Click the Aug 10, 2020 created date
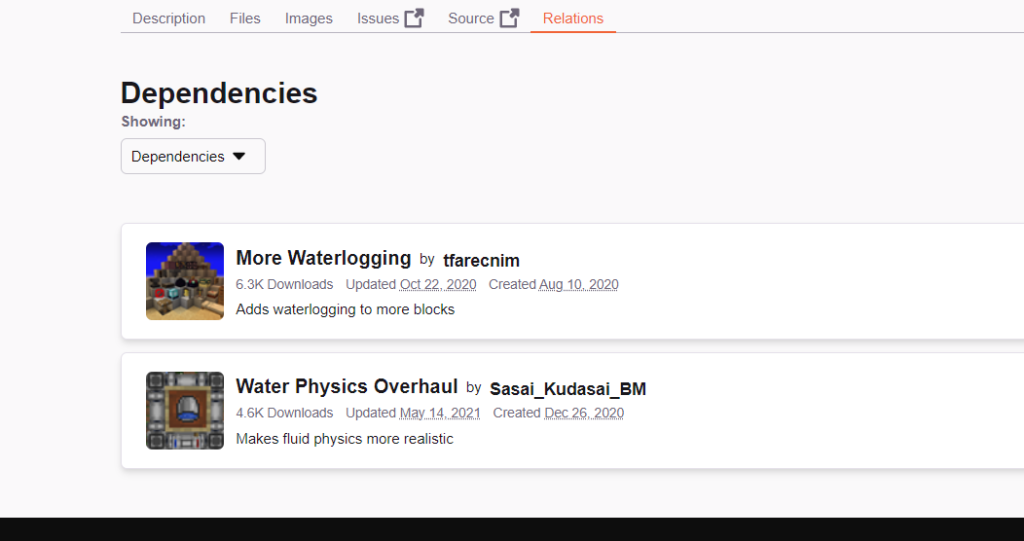The width and height of the screenshot is (1024, 541). (x=579, y=284)
